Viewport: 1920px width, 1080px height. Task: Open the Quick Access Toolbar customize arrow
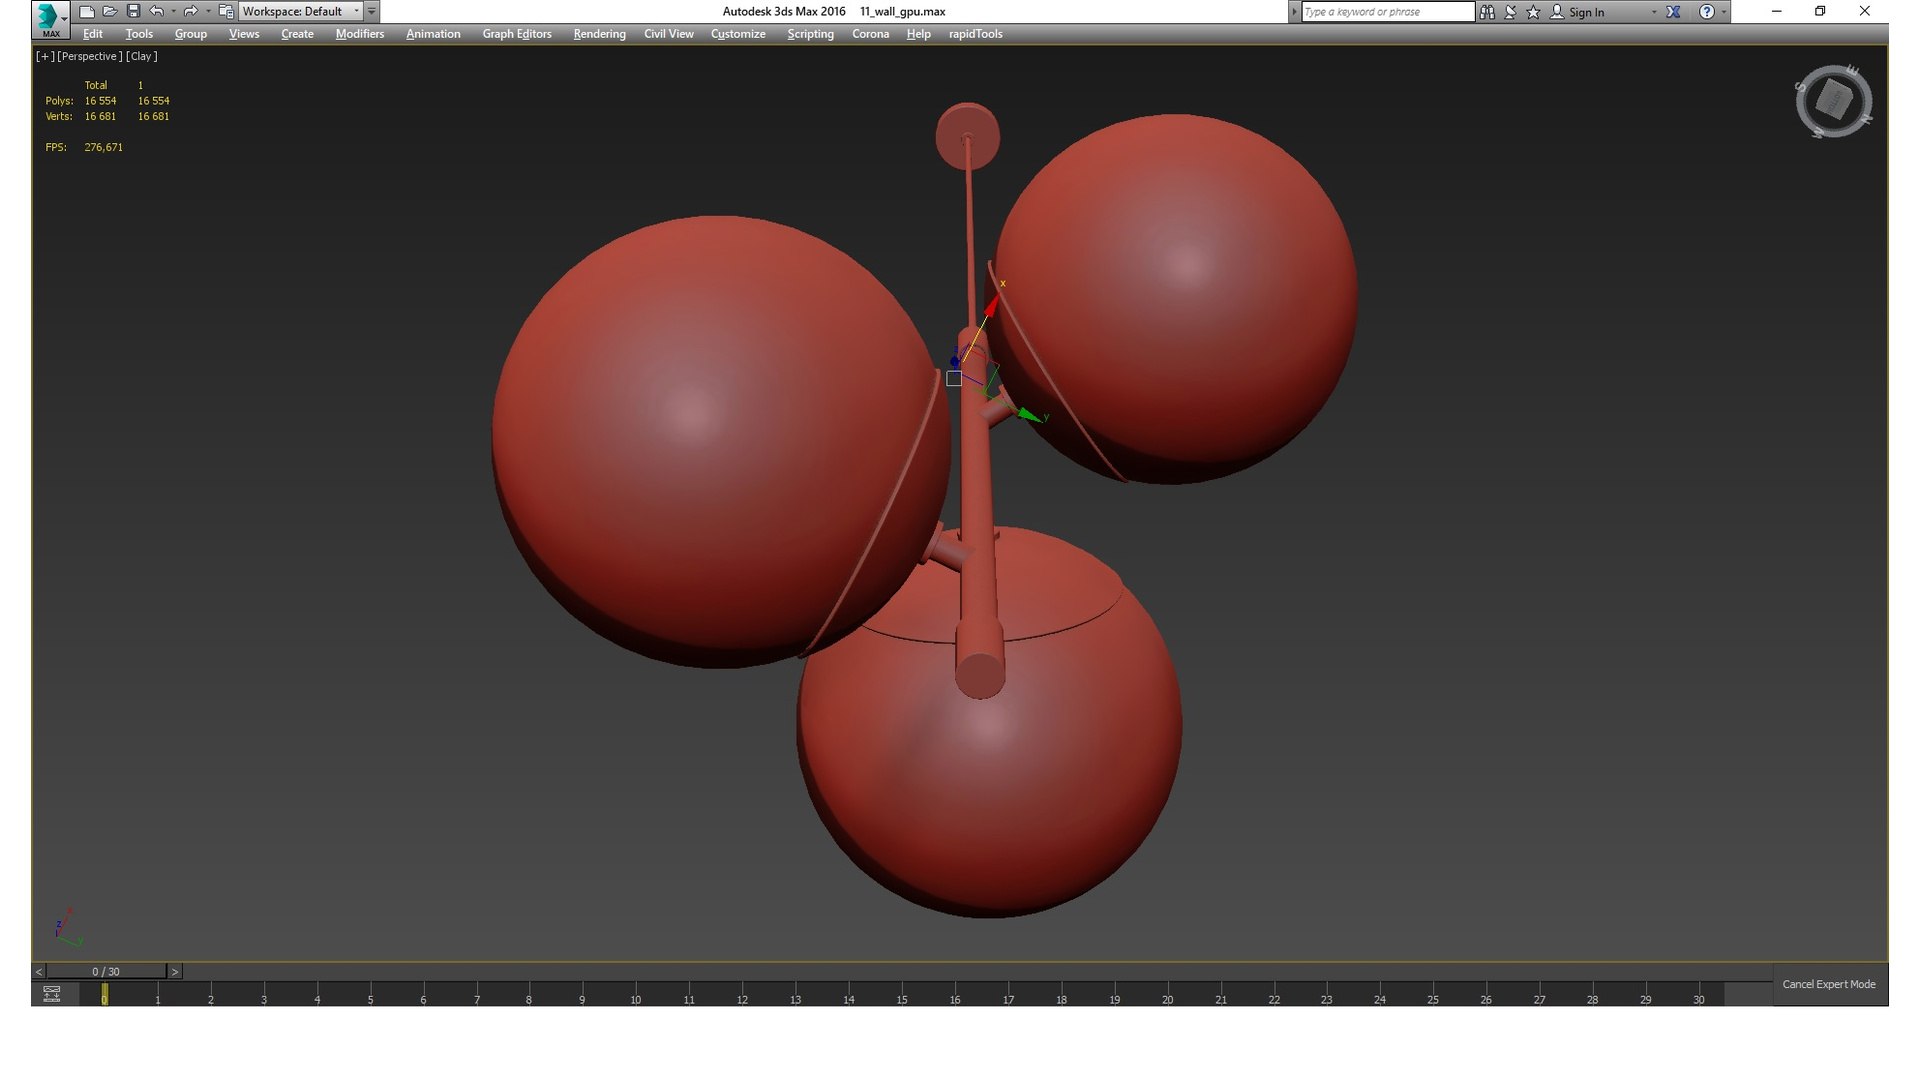371,11
